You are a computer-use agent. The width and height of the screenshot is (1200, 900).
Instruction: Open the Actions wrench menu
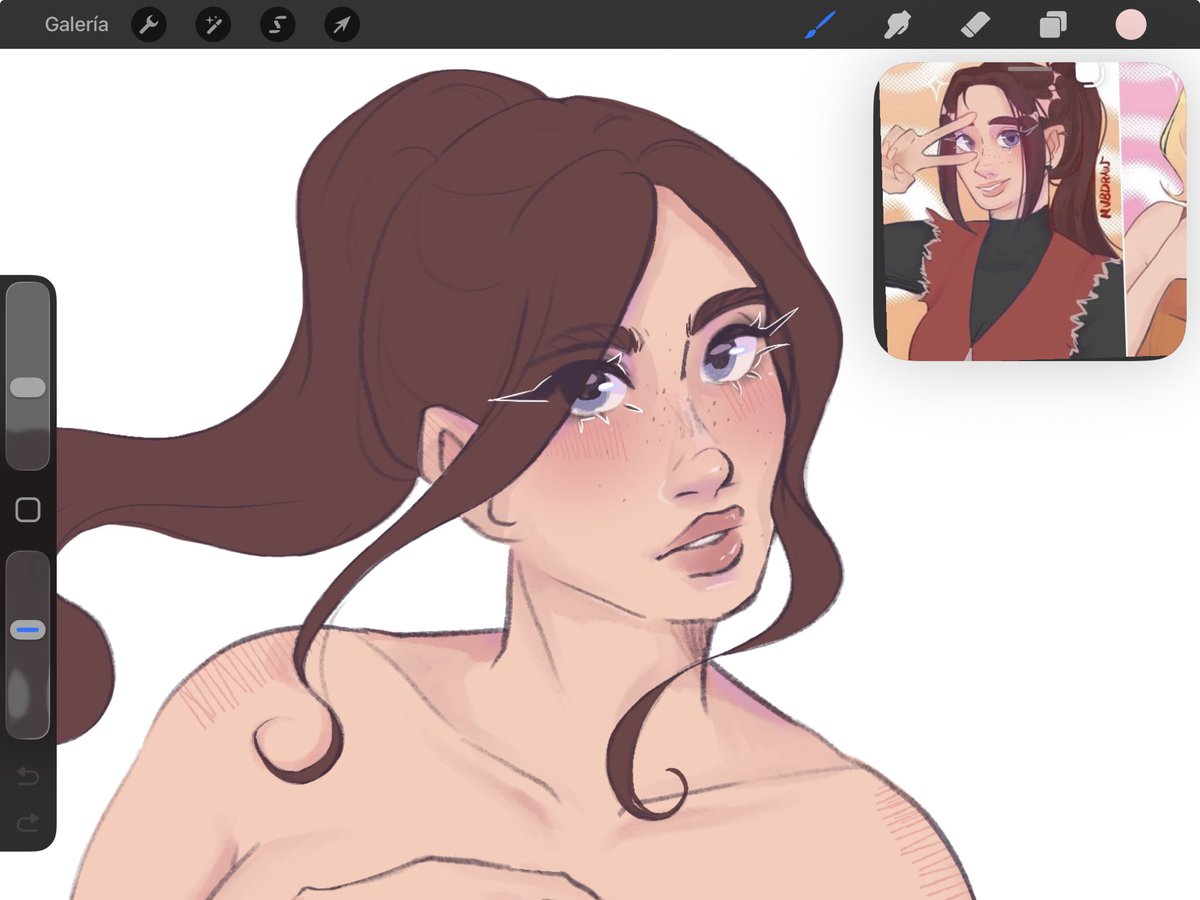(149, 25)
